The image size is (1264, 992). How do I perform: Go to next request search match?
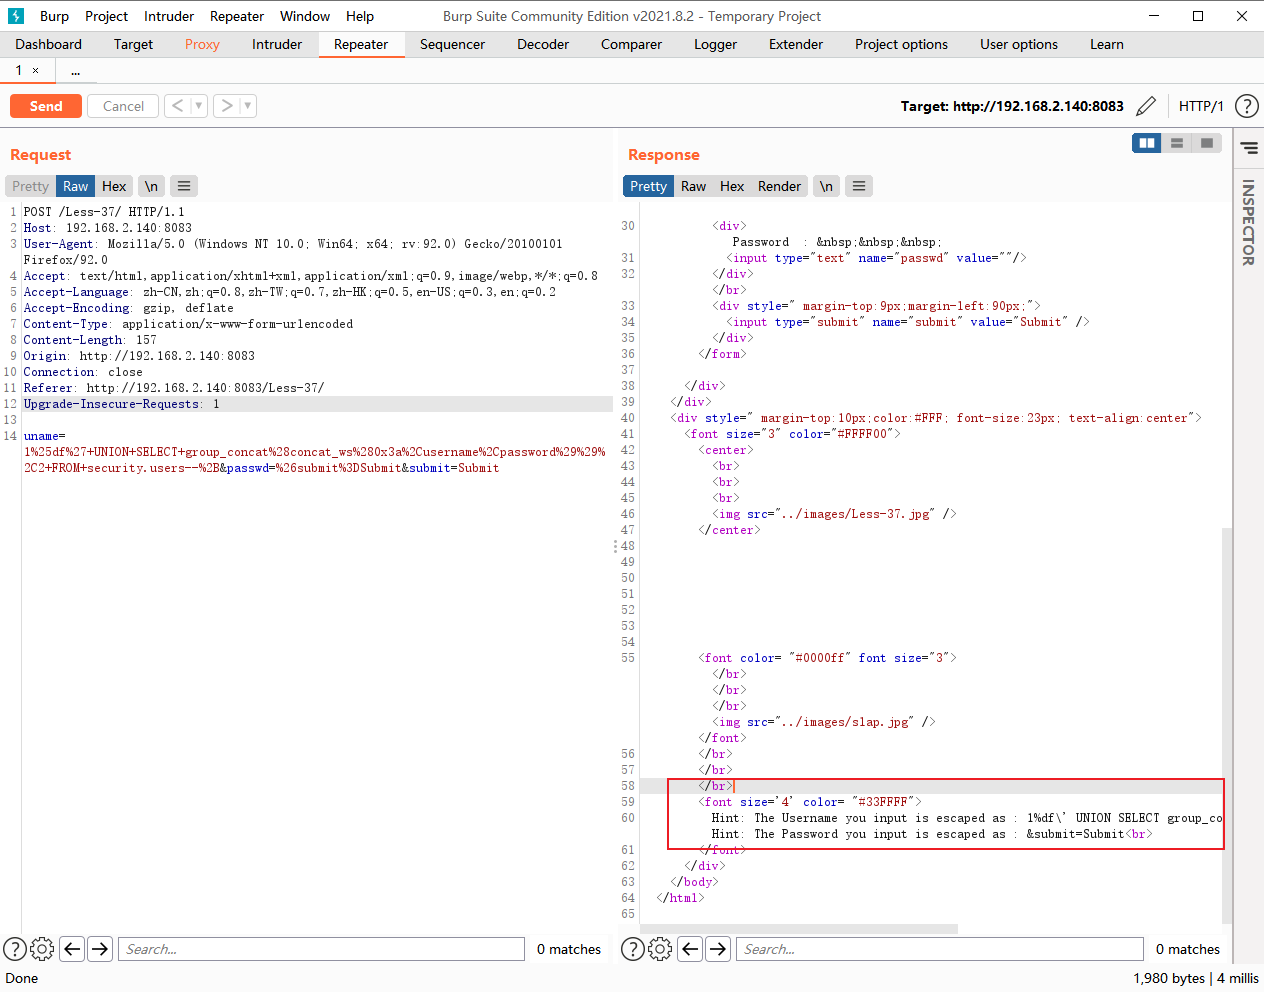100,949
